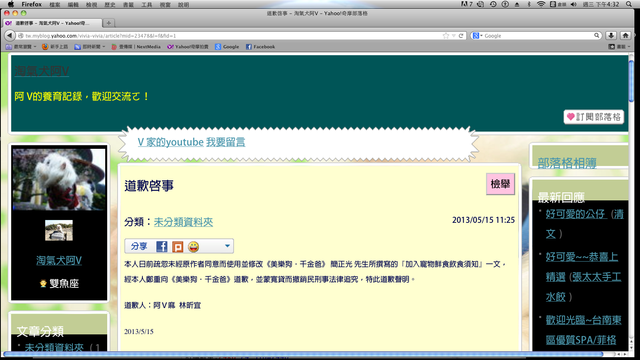Share the post via the Plurk icon
The width and height of the screenshot is (640, 360).
tap(178, 247)
